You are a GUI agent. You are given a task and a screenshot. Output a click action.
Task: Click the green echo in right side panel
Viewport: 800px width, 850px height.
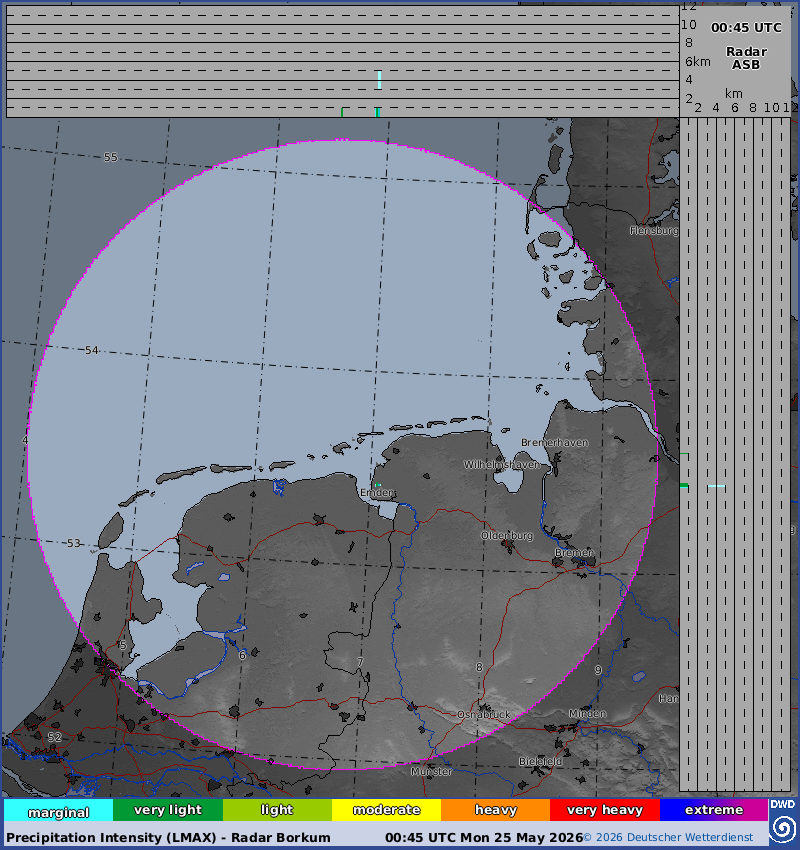(x=684, y=485)
